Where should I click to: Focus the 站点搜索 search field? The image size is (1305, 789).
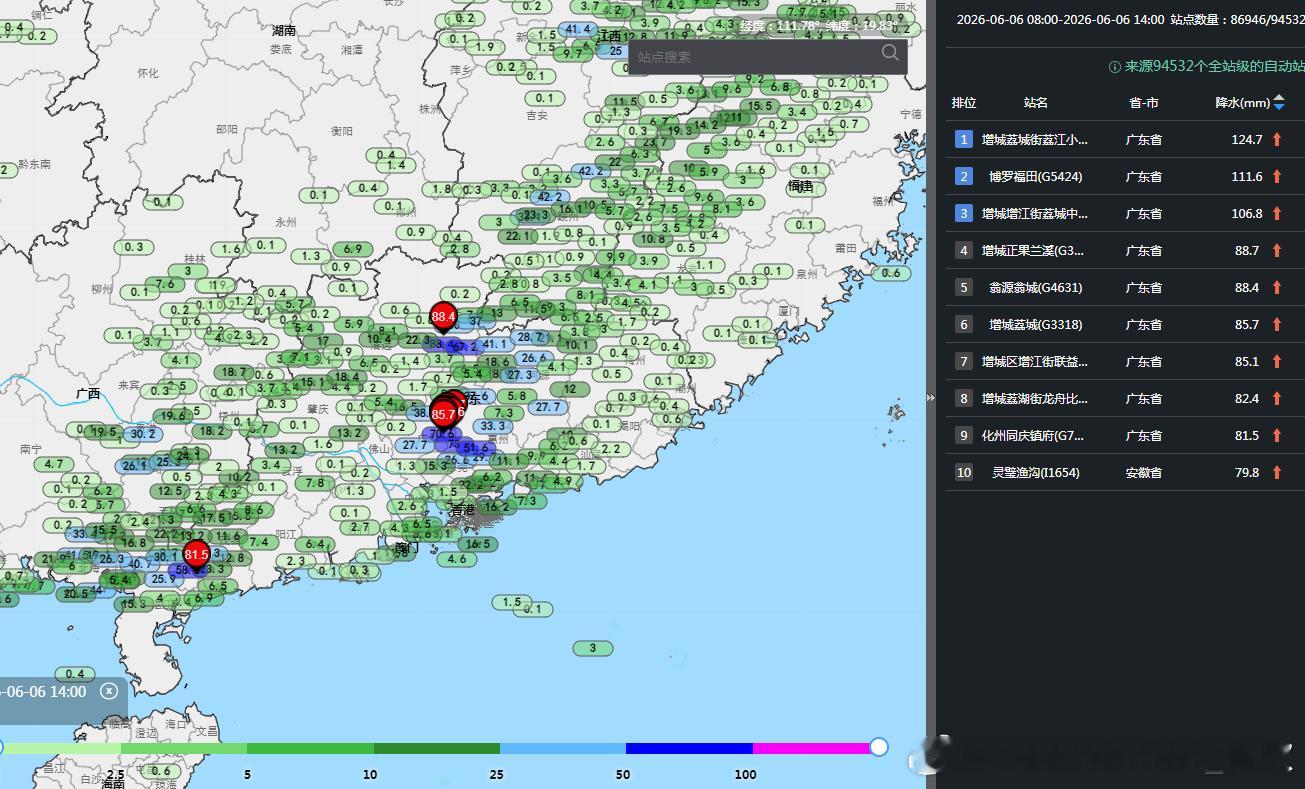(755, 57)
